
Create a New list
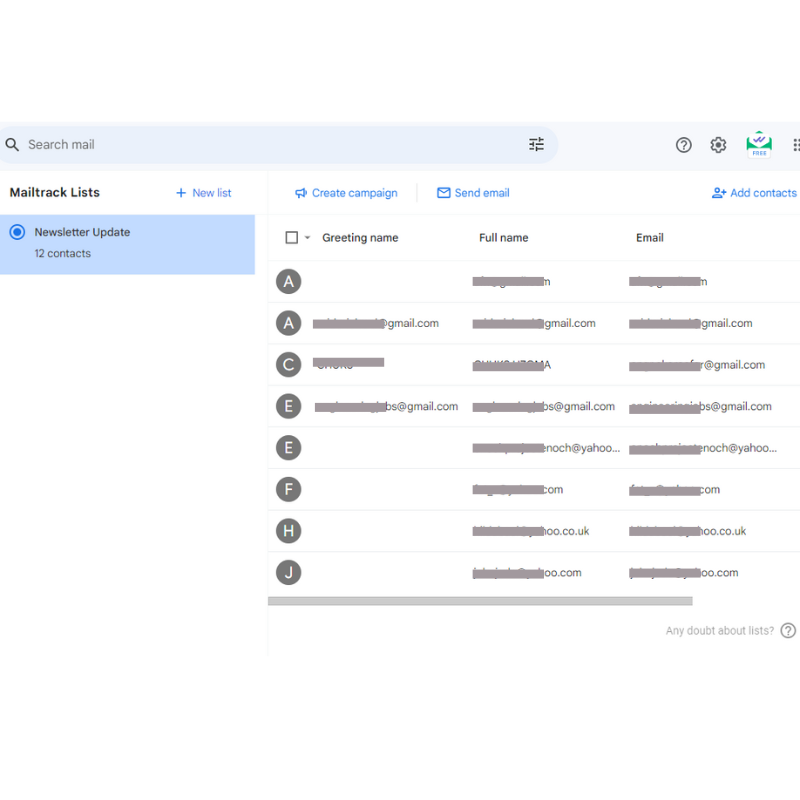(x=204, y=193)
